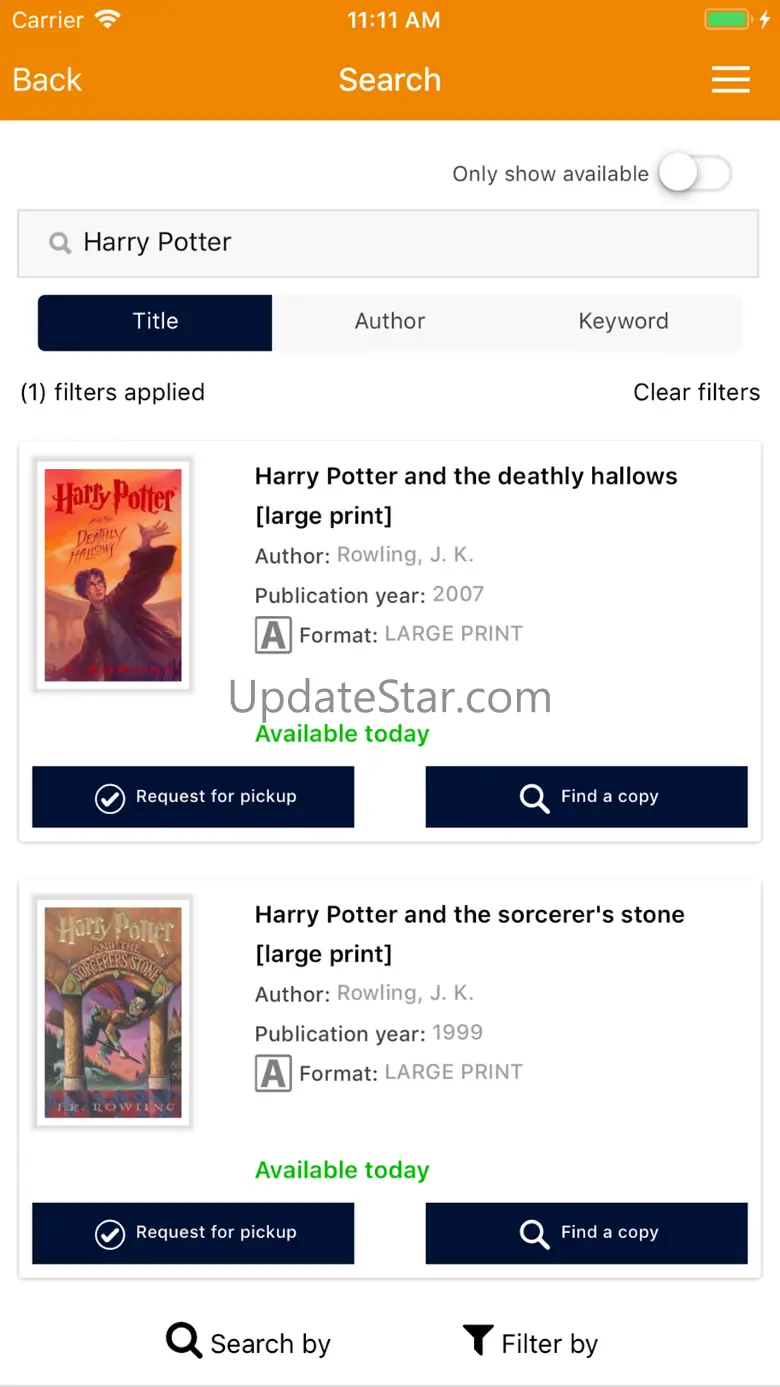780x1387 pixels.
Task: Click the magnifier icon in search field
Action: point(61,243)
